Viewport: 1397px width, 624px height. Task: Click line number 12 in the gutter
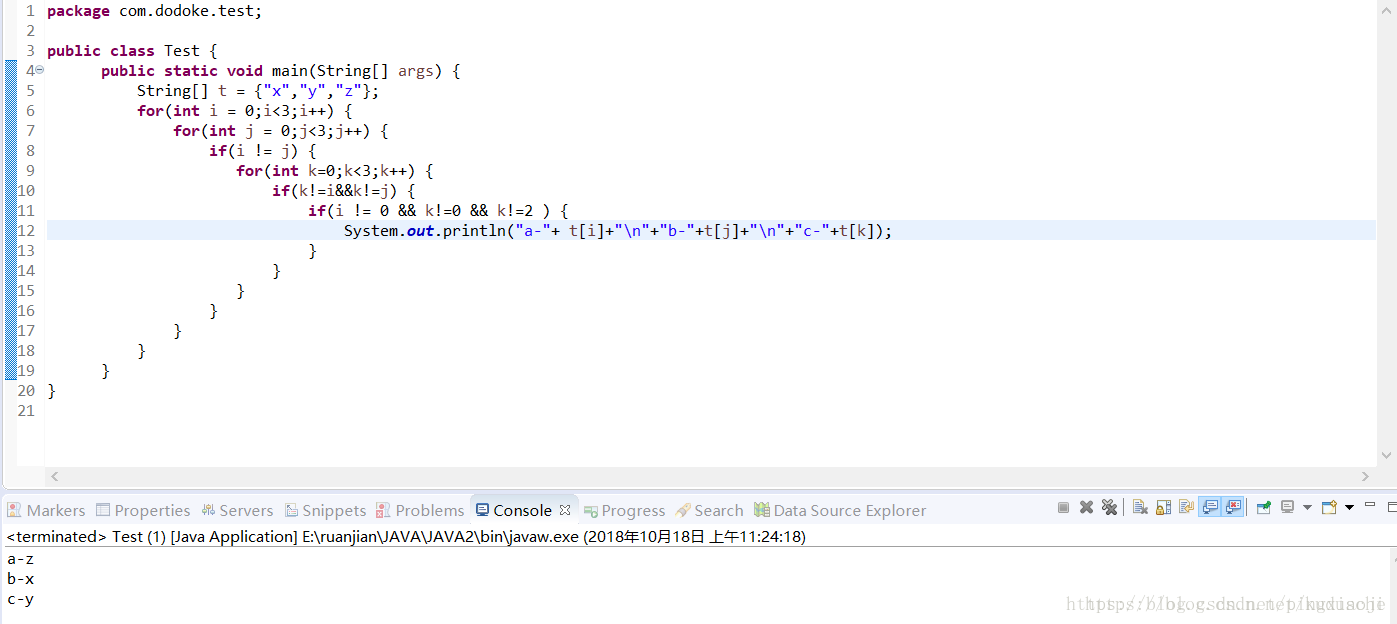[26, 231]
